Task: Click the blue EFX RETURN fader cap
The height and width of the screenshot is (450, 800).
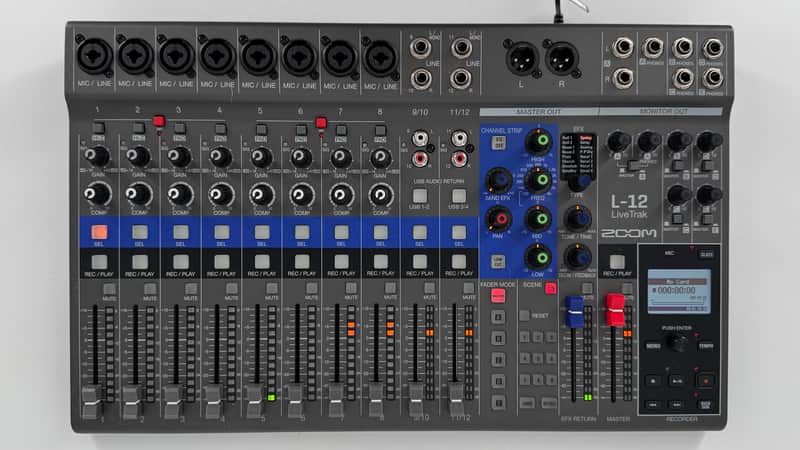Action: click(x=574, y=312)
